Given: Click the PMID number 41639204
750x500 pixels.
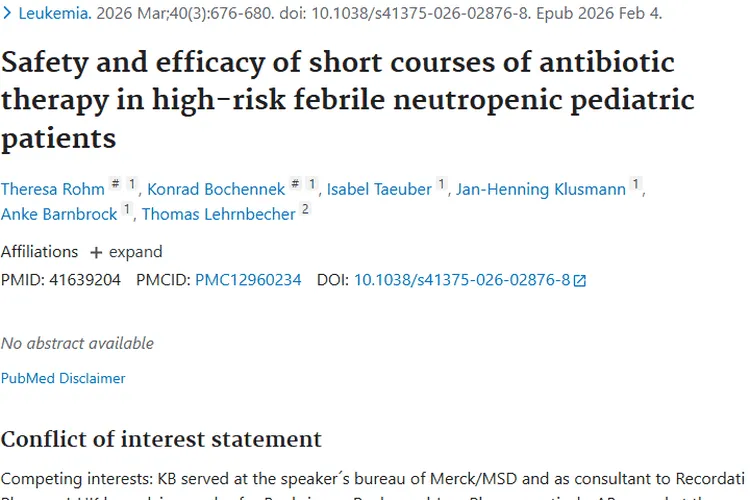Looking at the screenshot, I should pos(84,280).
